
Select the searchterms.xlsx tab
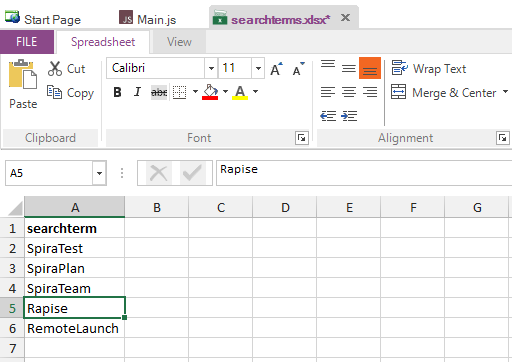click(x=280, y=20)
